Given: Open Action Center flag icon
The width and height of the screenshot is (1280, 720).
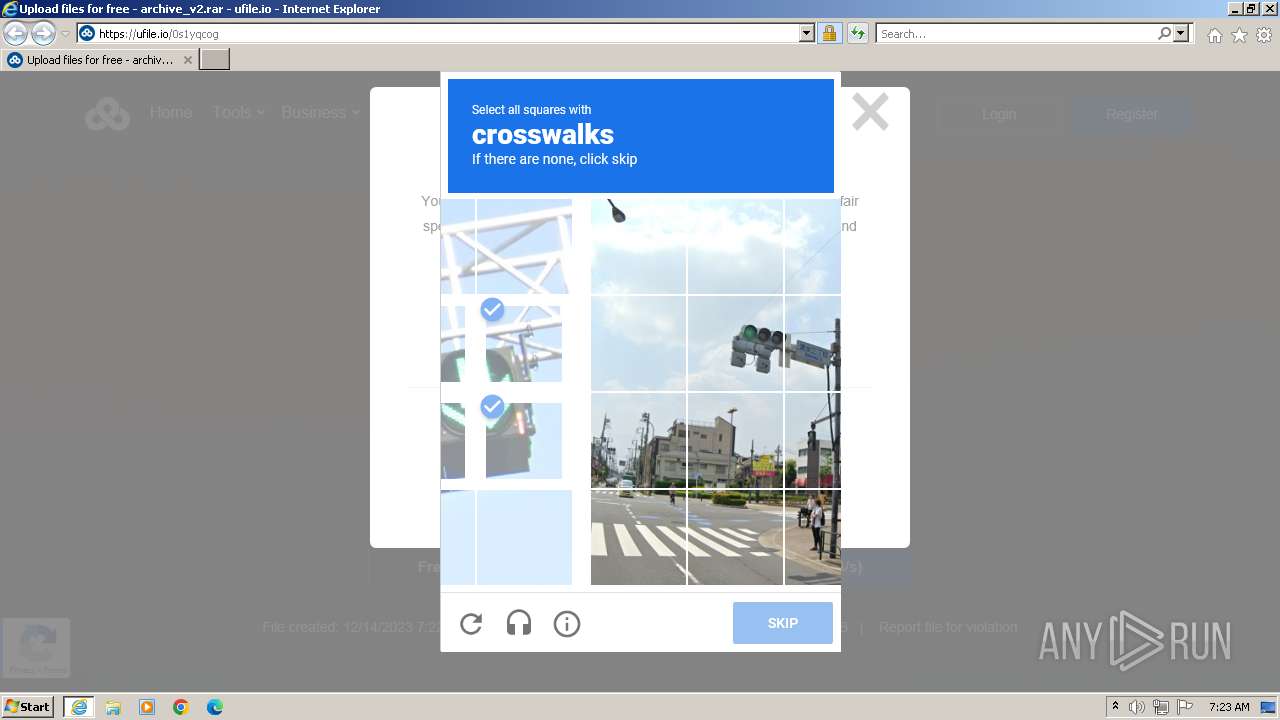Looking at the screenshot, I should pos(1185,707).
